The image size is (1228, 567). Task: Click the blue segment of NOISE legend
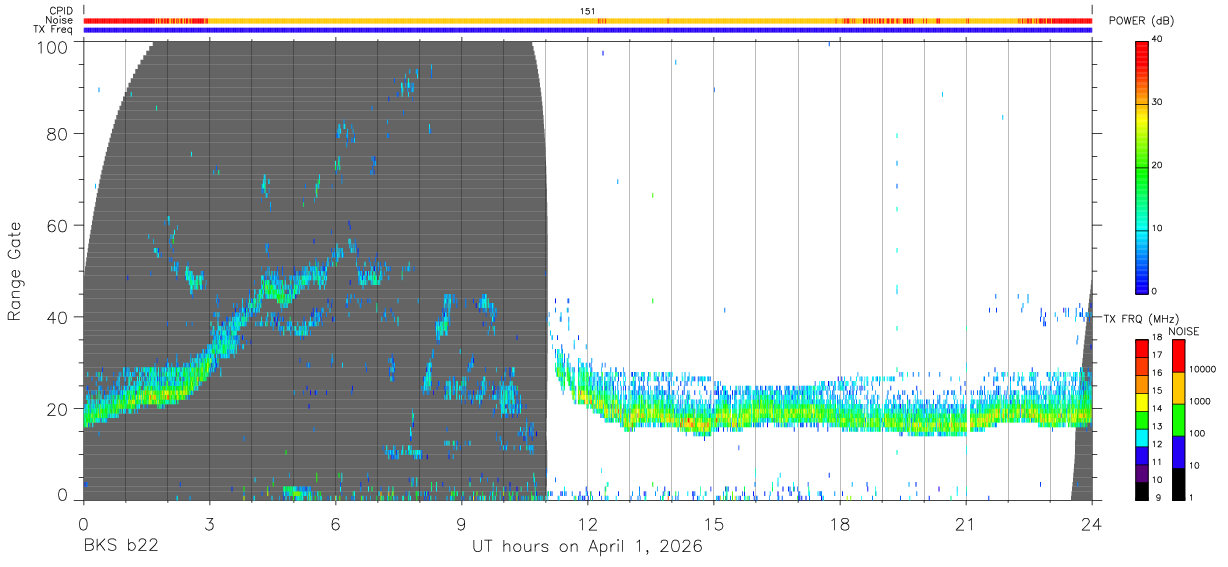point(1178,452)
